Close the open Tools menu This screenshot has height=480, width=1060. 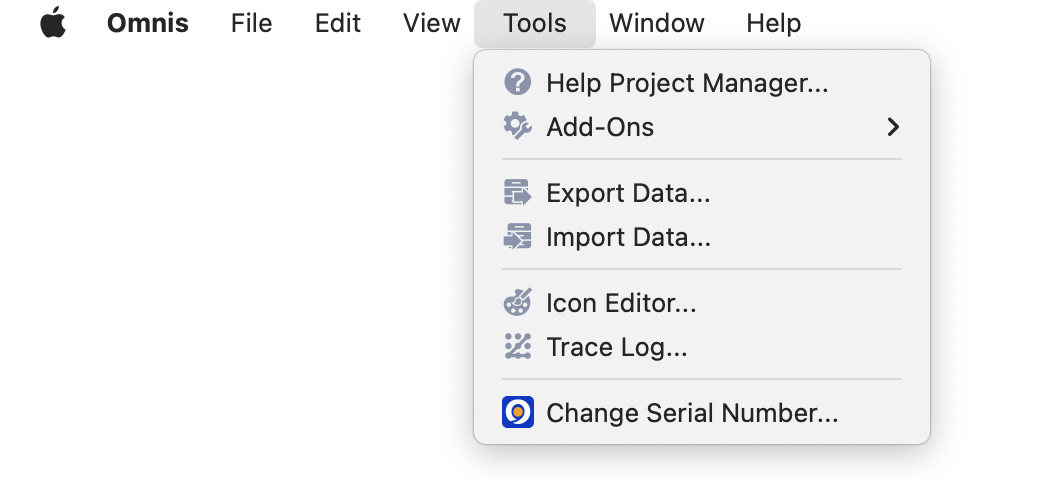[x=535, y=24]
